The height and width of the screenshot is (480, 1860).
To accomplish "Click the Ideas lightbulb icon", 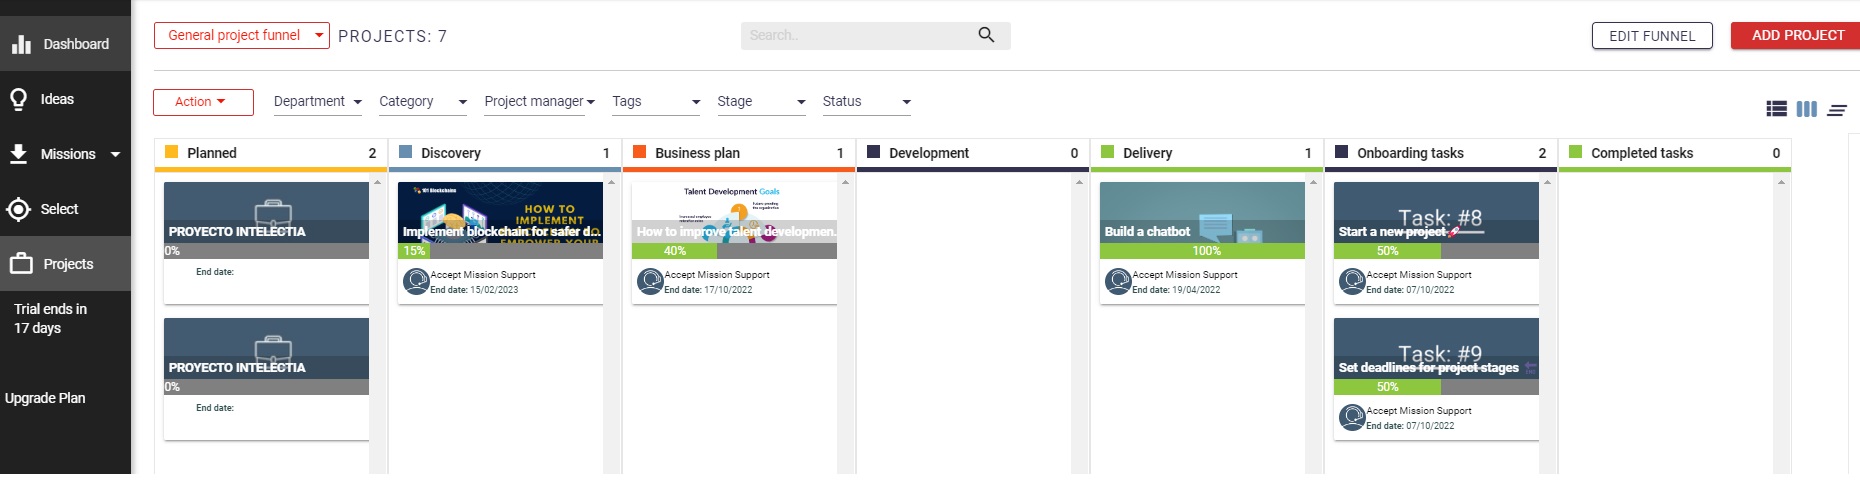I will [x=18, y=99].
